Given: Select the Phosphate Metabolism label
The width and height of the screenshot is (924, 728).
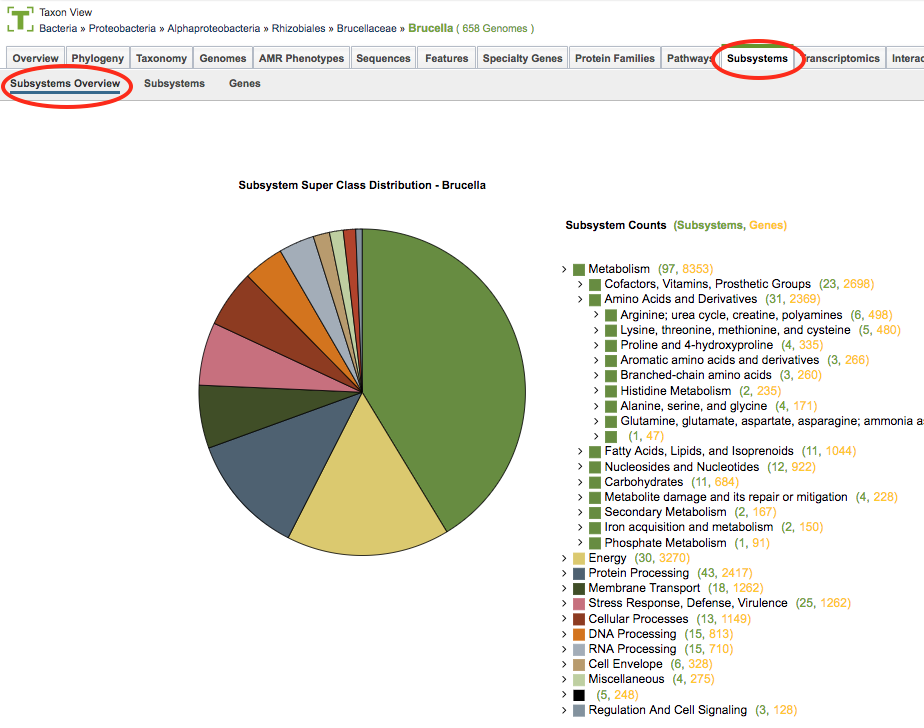Looking at the screenshot, I should pos(665,543).
